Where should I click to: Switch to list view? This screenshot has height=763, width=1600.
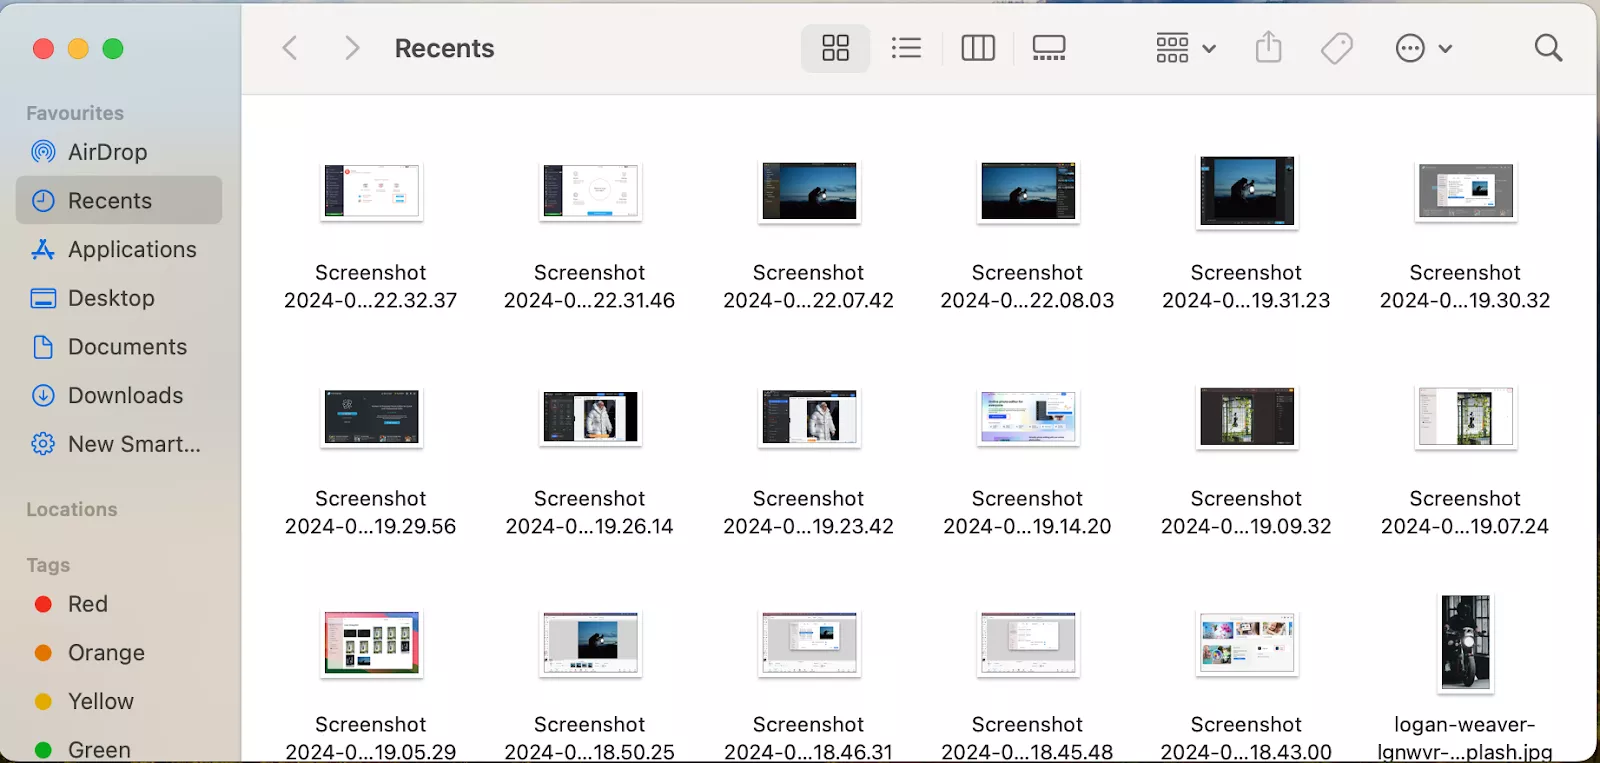[x=906, y=48]
